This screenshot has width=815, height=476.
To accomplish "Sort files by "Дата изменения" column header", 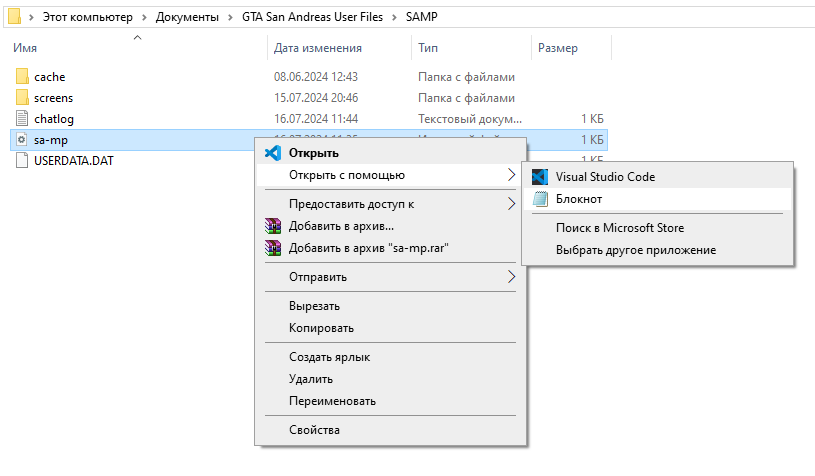I will click(318, 48).
